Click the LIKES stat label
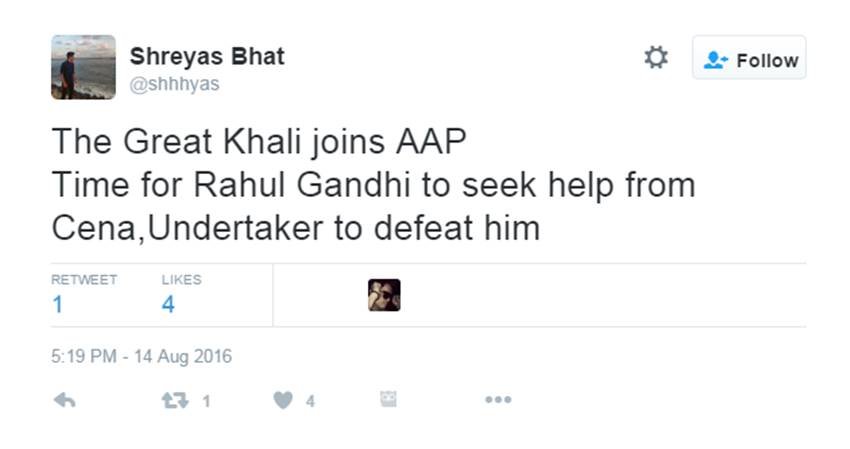The image size is (850, 449). pos(181,280)
